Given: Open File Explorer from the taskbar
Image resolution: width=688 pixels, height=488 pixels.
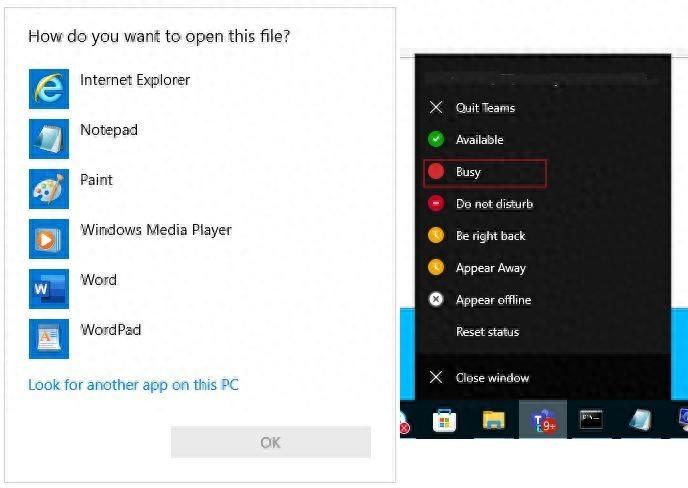Looking at the screenshot, I should click(x=494, y=421).
